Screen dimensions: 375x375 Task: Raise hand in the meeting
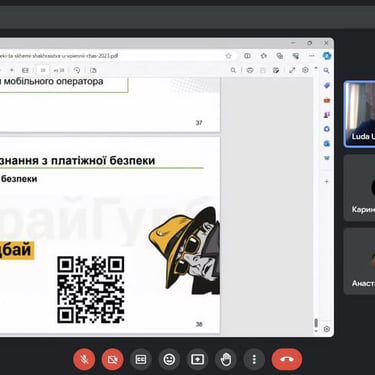tap(226, 359)
